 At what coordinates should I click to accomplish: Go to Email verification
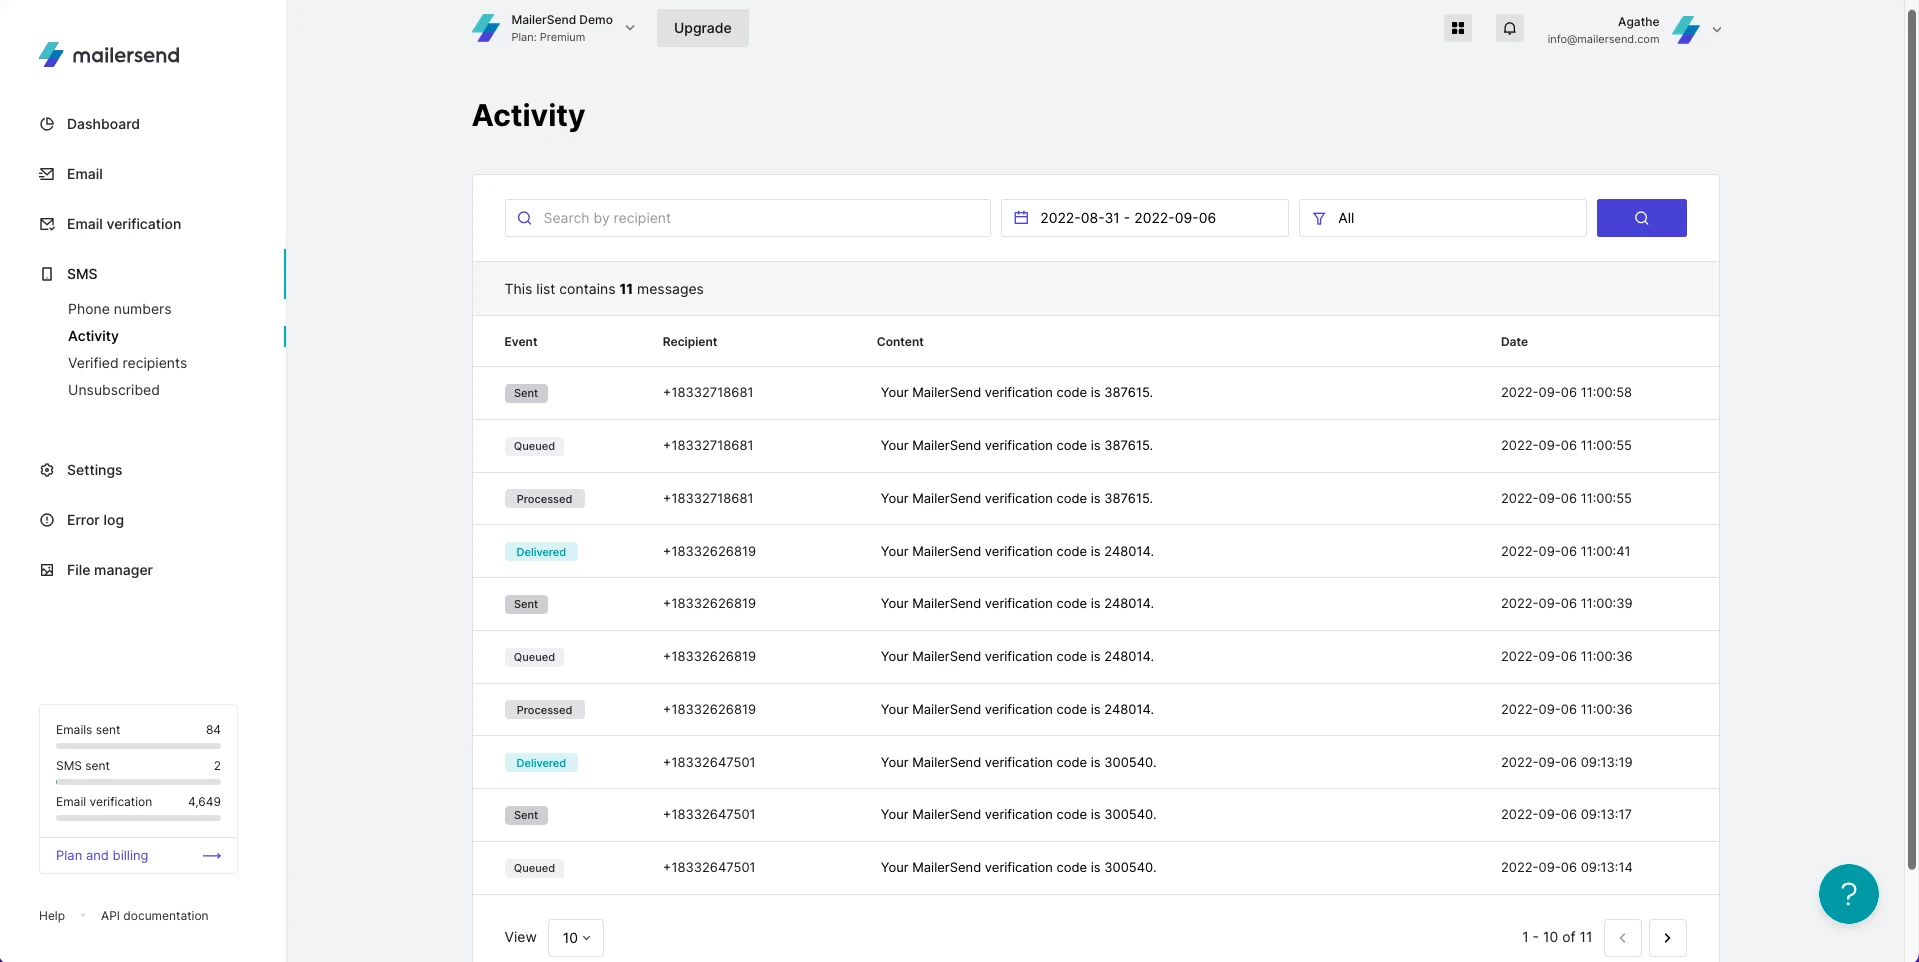[x=124, y=224]
